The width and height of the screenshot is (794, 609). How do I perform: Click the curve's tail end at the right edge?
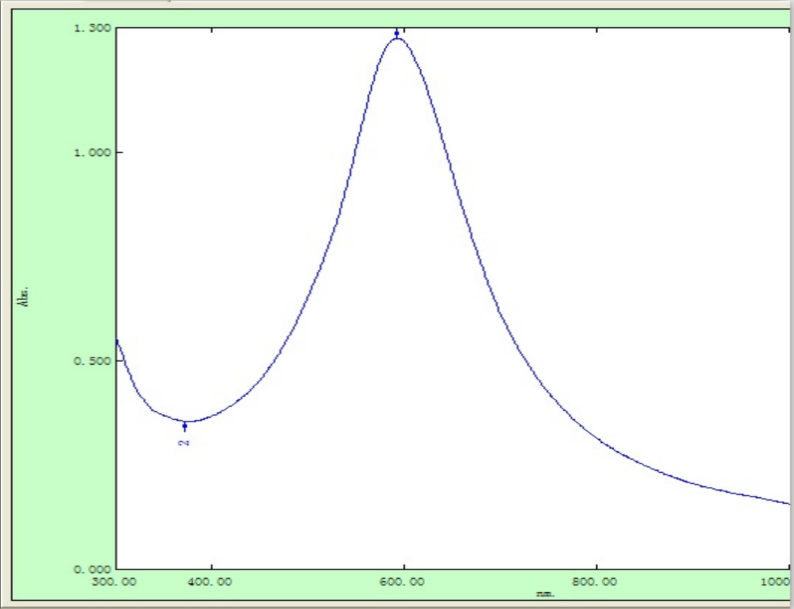[787, 503]
